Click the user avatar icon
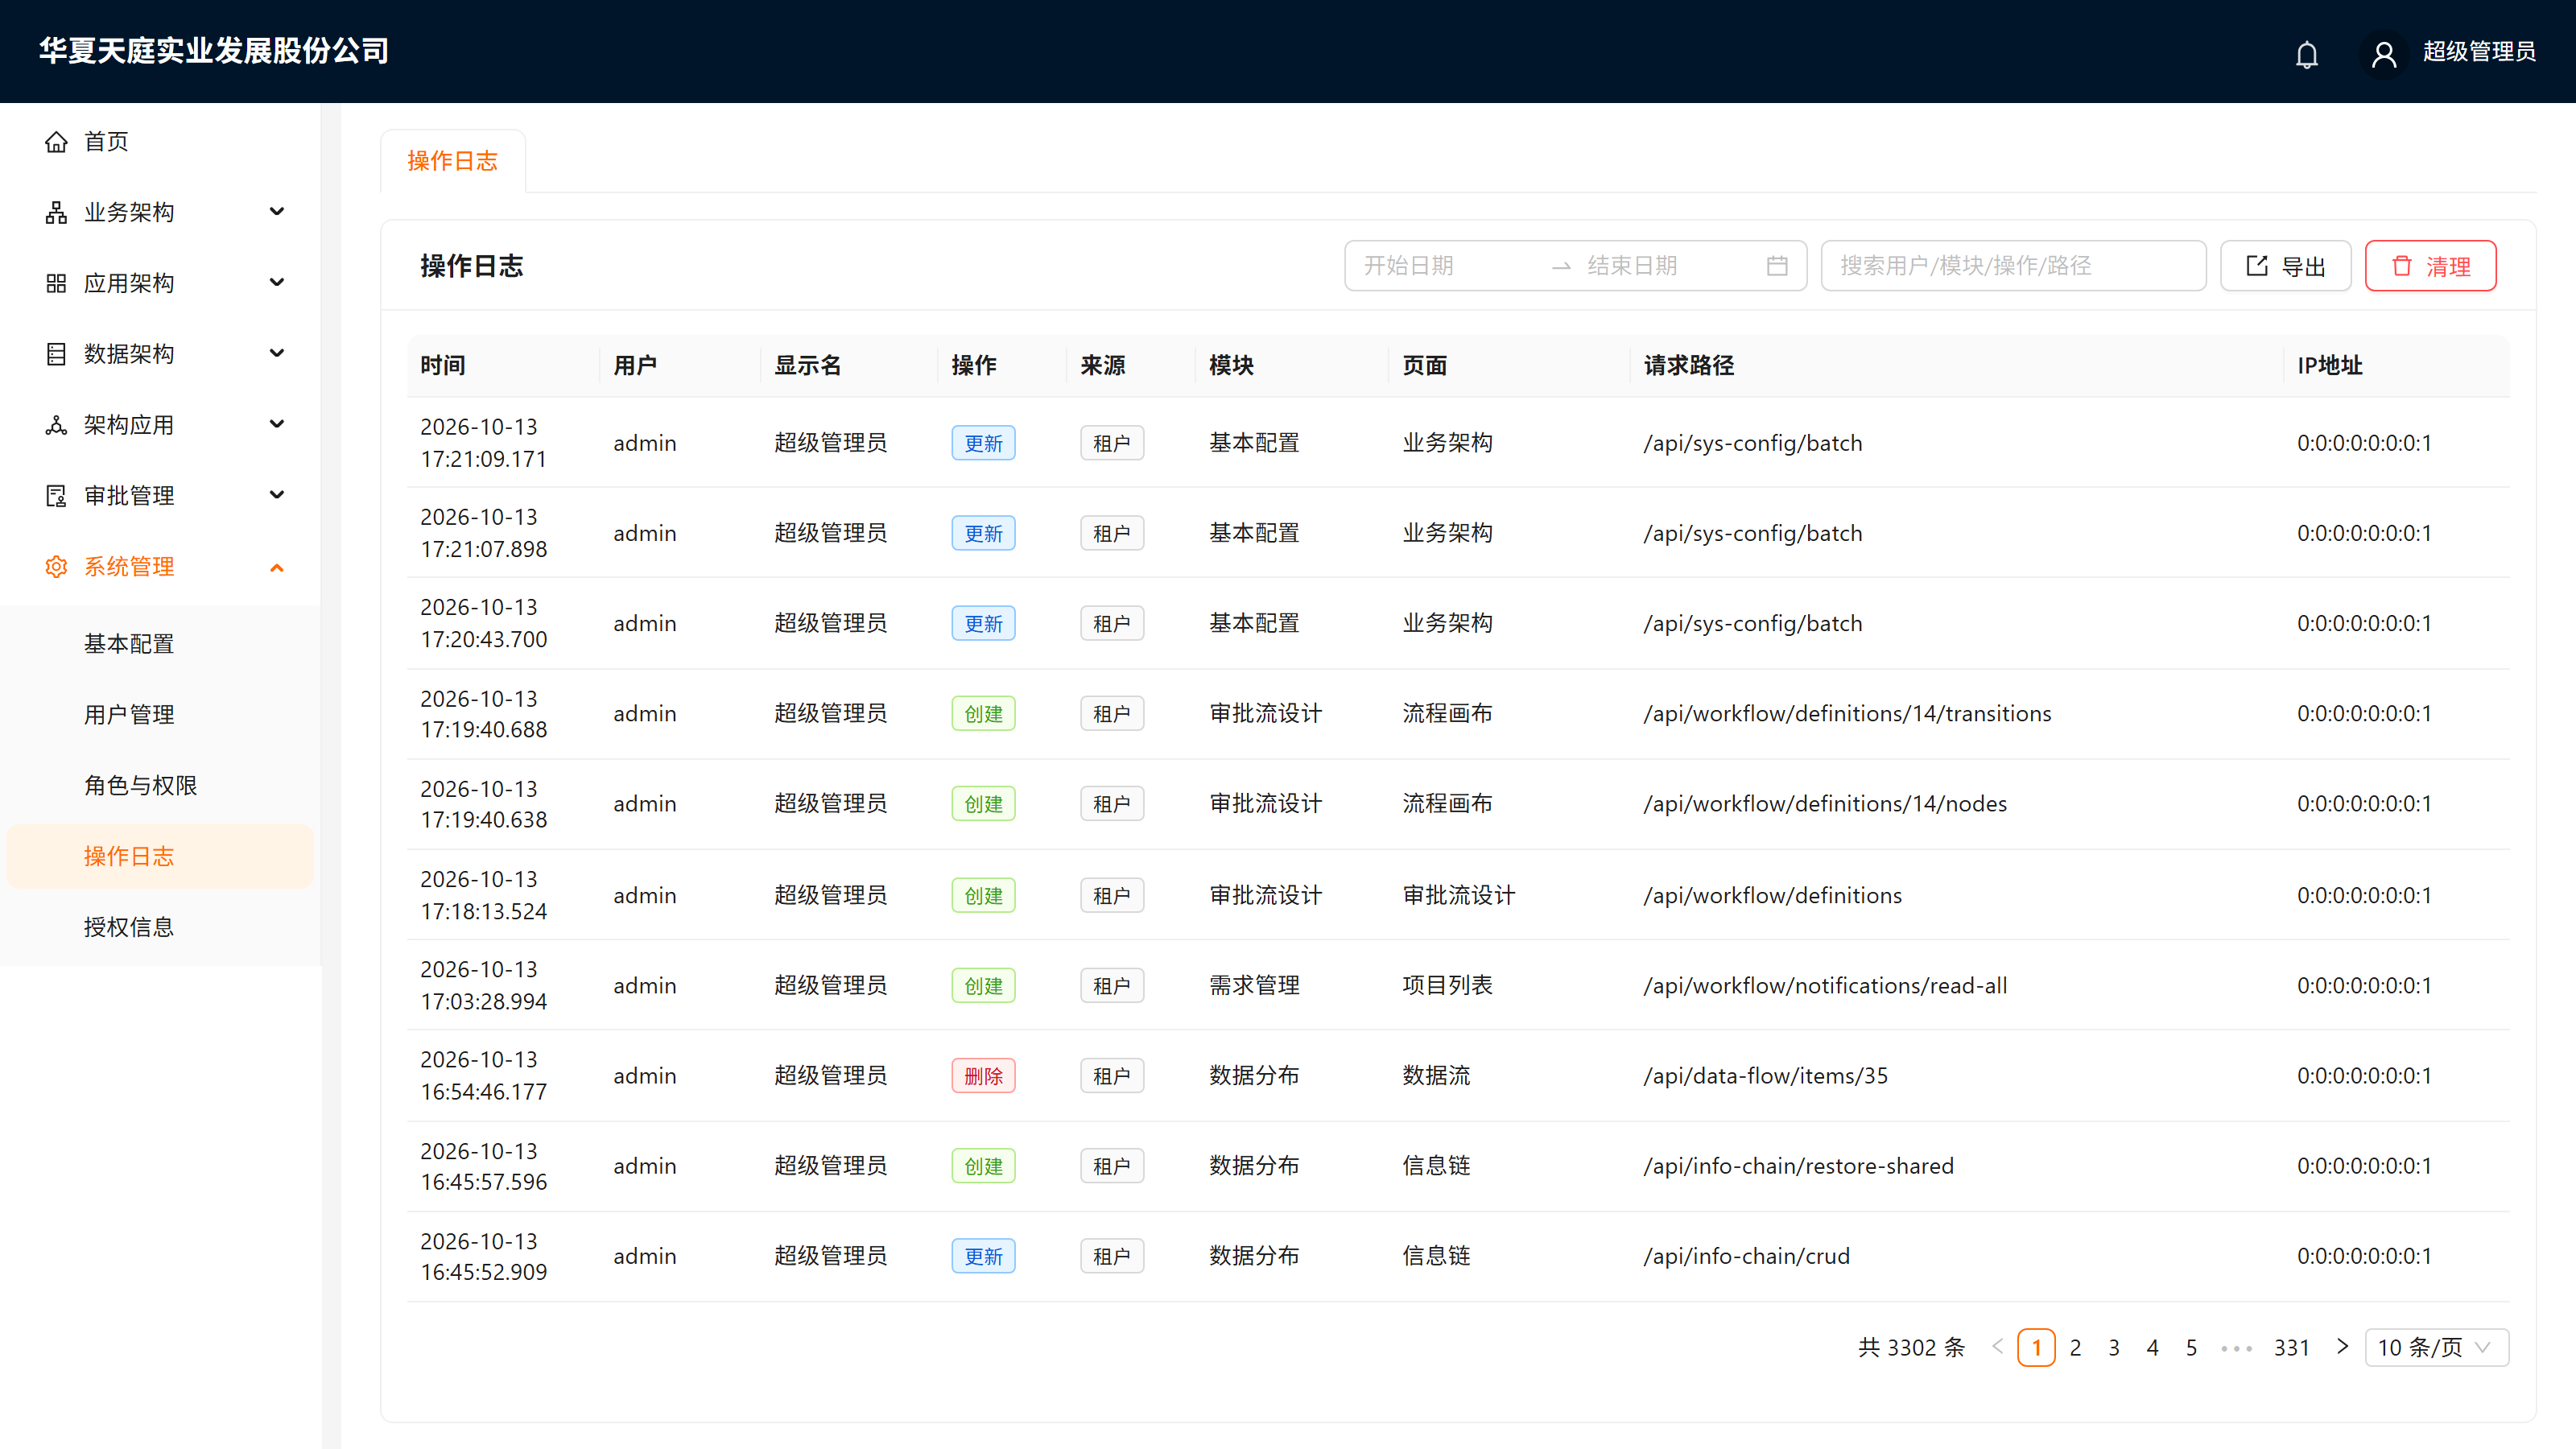Screen dimensions: 2576x1449 click(2384, 54)
